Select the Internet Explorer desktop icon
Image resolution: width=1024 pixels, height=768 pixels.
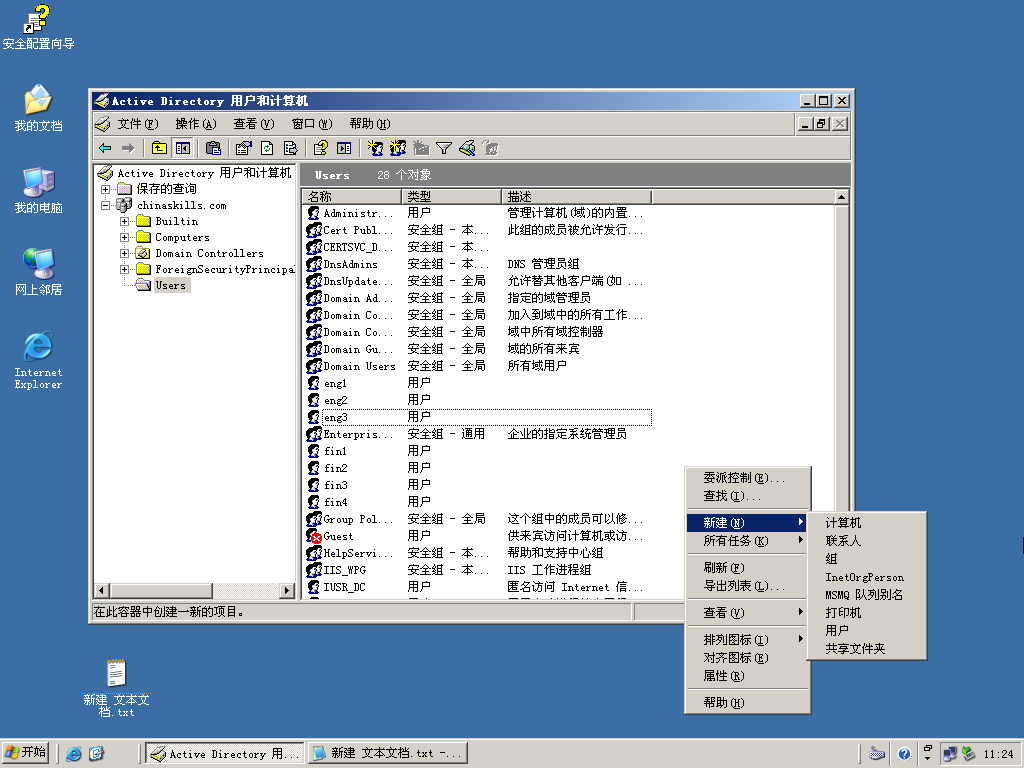click(39, 360)
